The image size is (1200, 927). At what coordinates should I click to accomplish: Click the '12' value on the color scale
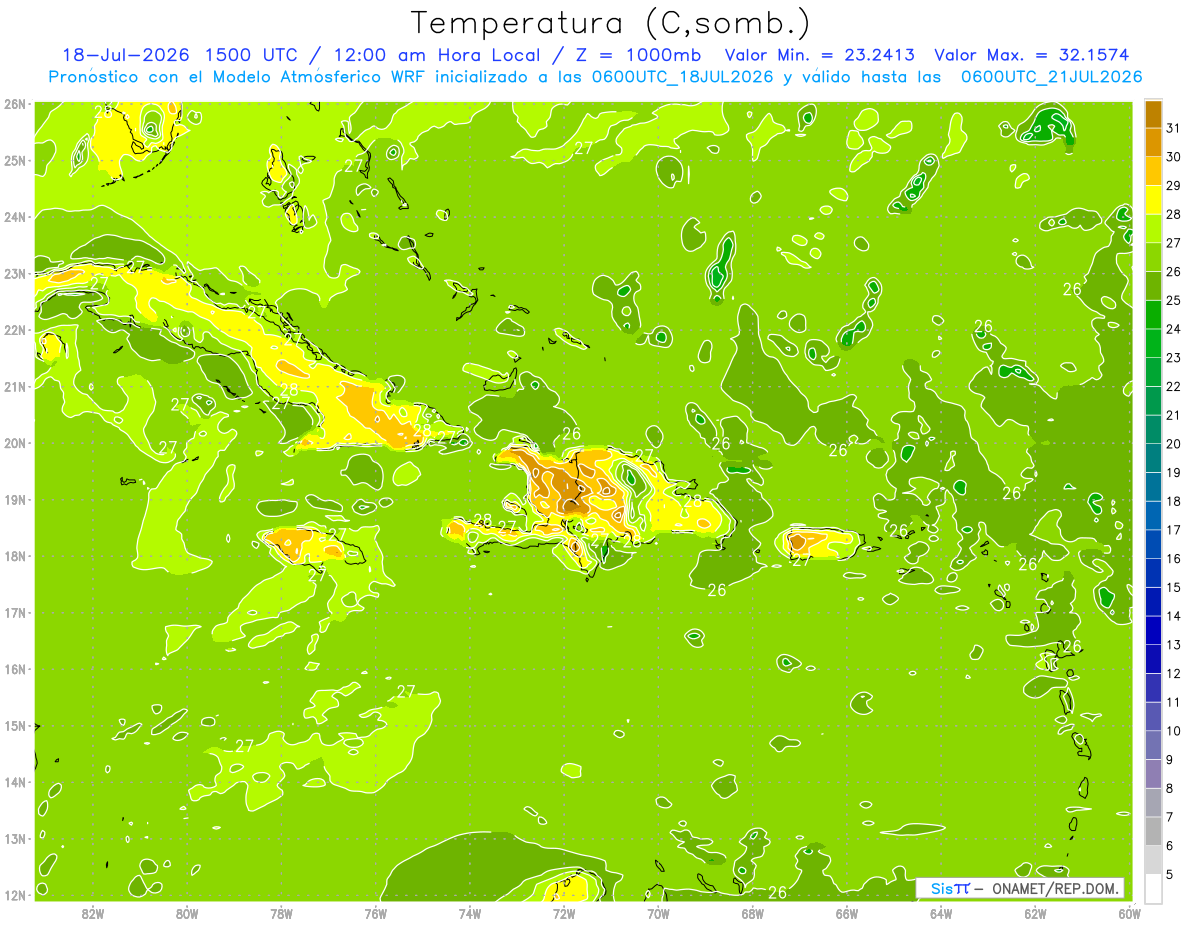coord(1173,673)
